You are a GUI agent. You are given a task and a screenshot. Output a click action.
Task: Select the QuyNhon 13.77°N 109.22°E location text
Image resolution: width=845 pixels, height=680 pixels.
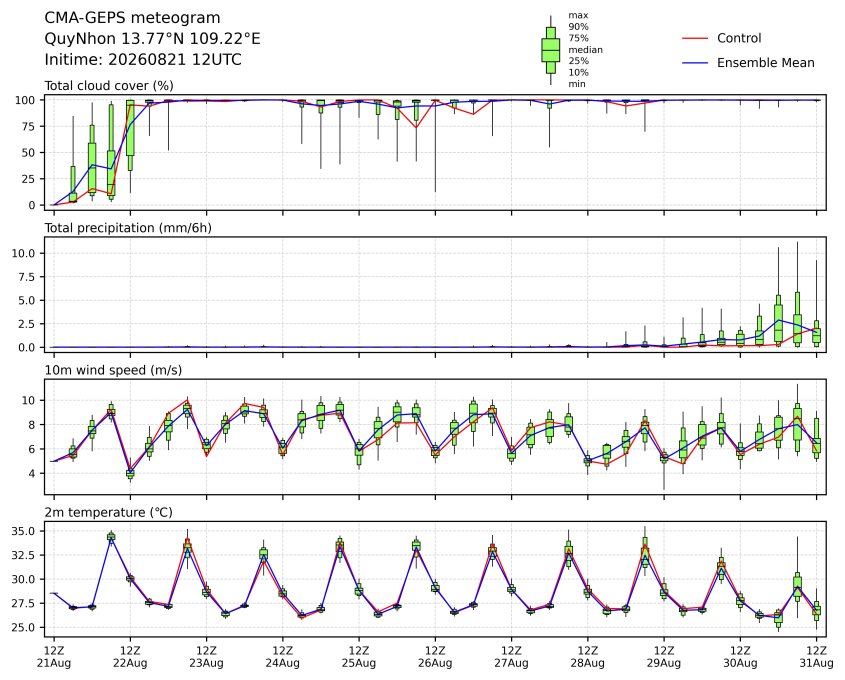point(152,39)
